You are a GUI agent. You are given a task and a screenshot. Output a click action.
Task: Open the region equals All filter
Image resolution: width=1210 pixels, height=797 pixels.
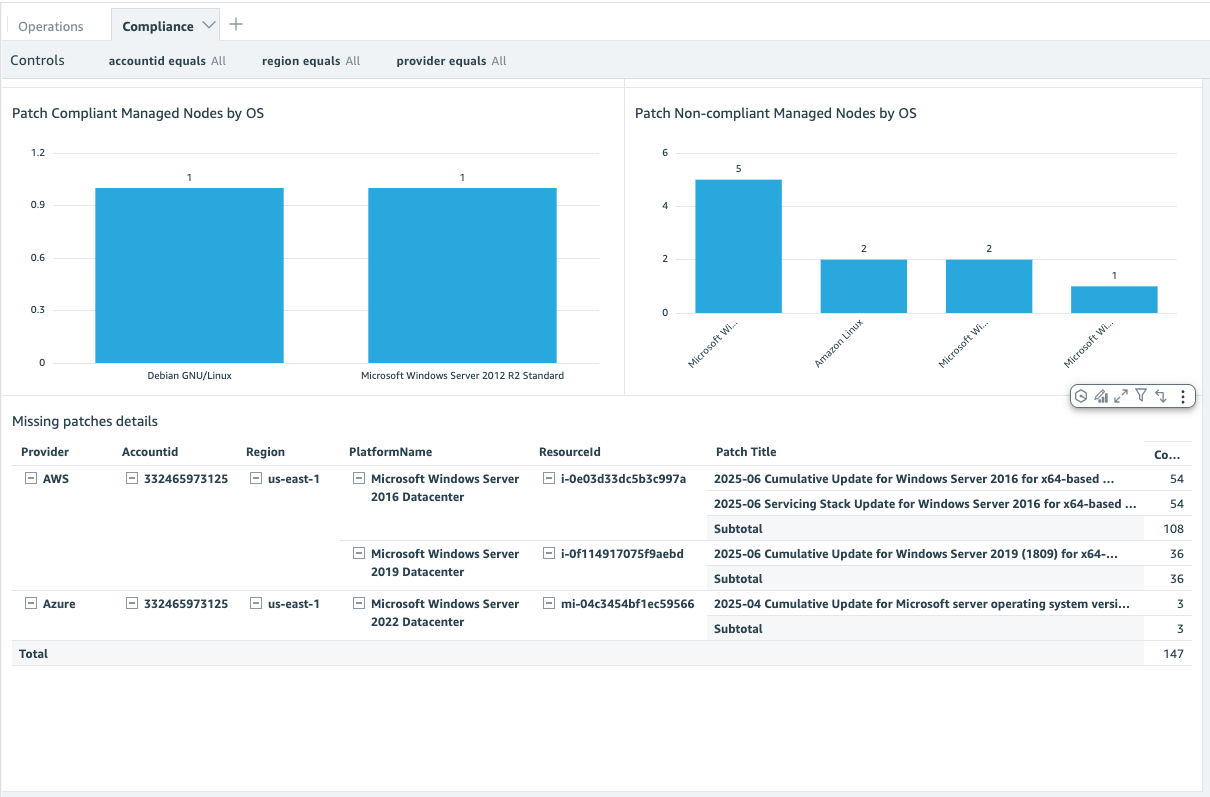tap(311, 60)
